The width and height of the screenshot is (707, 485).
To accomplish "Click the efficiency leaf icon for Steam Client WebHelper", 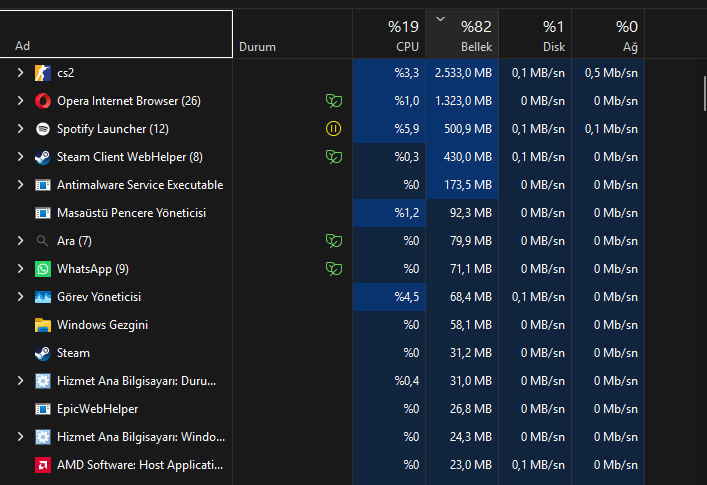I will (334, 156).
